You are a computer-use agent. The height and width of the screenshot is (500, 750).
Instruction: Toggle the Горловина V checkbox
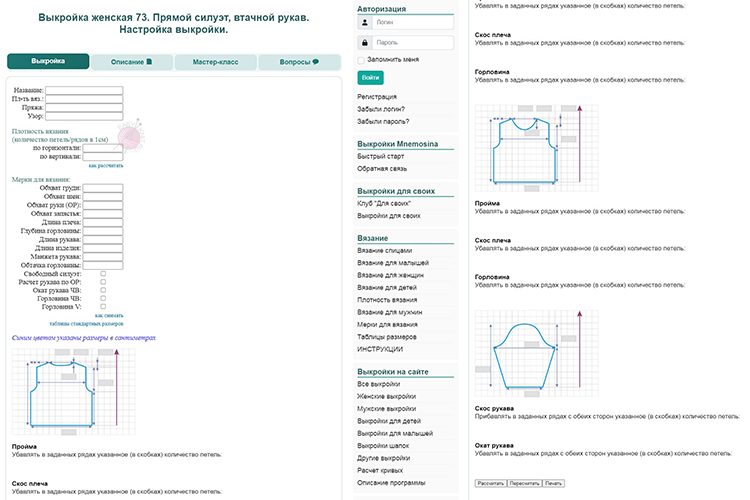point(103,307)
